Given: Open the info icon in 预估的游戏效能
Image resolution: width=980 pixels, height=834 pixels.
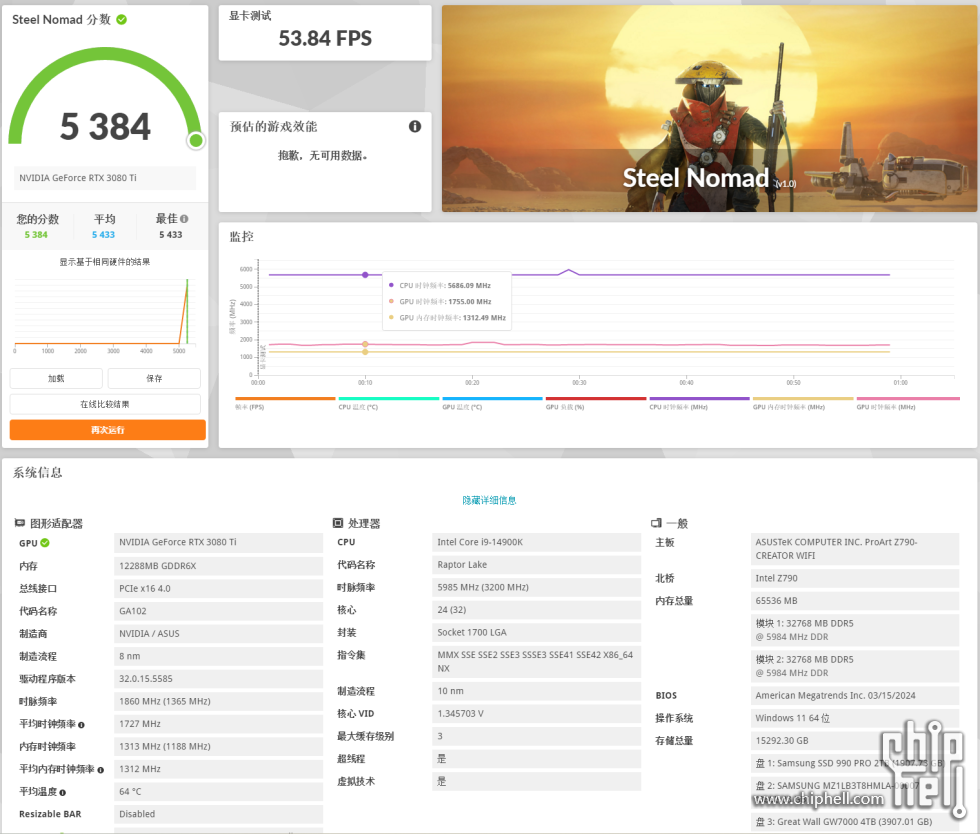Looking at the screenshot, I should 415,126.
